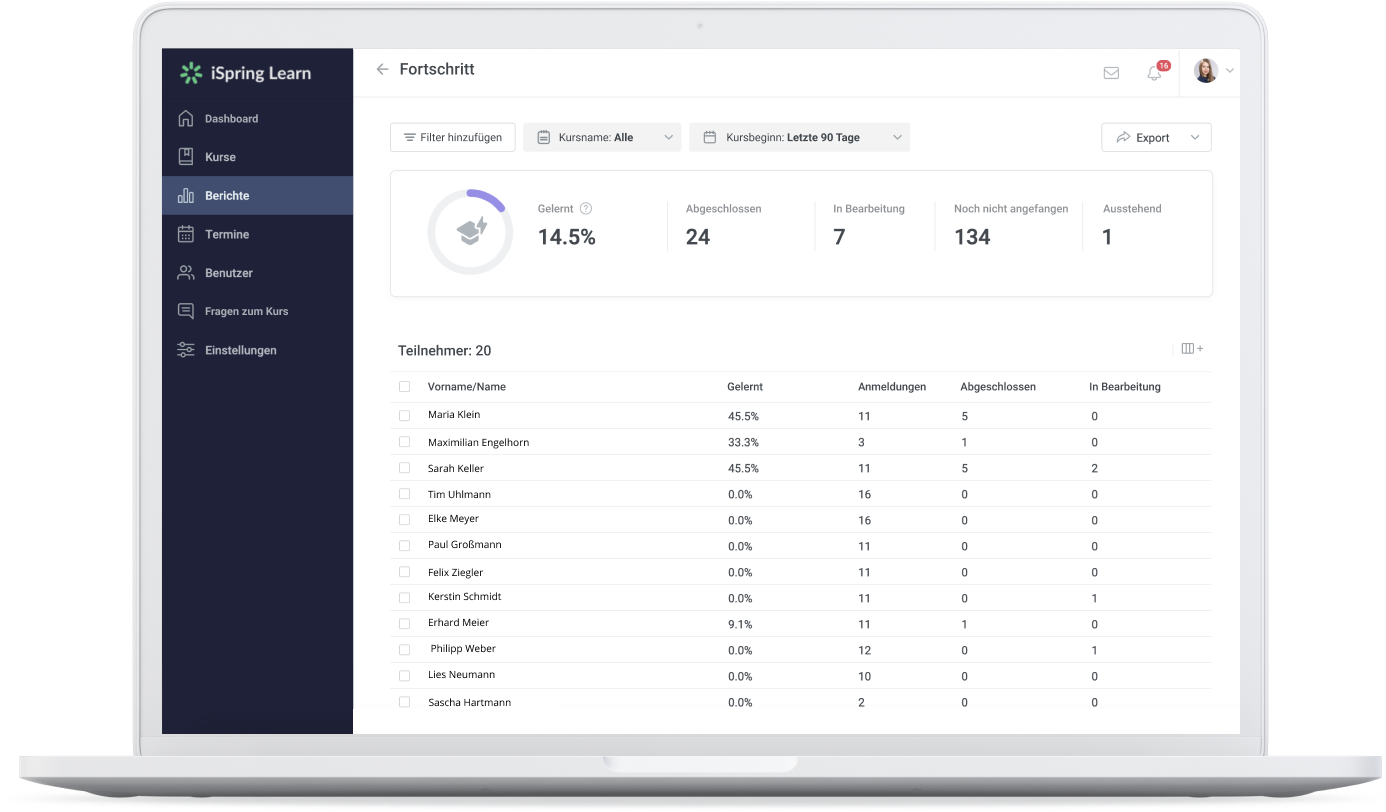This screenshot has width=1386, height=812.
Task: Open the Kursname: Alle dropdown
Action: [x=601, y=137]
